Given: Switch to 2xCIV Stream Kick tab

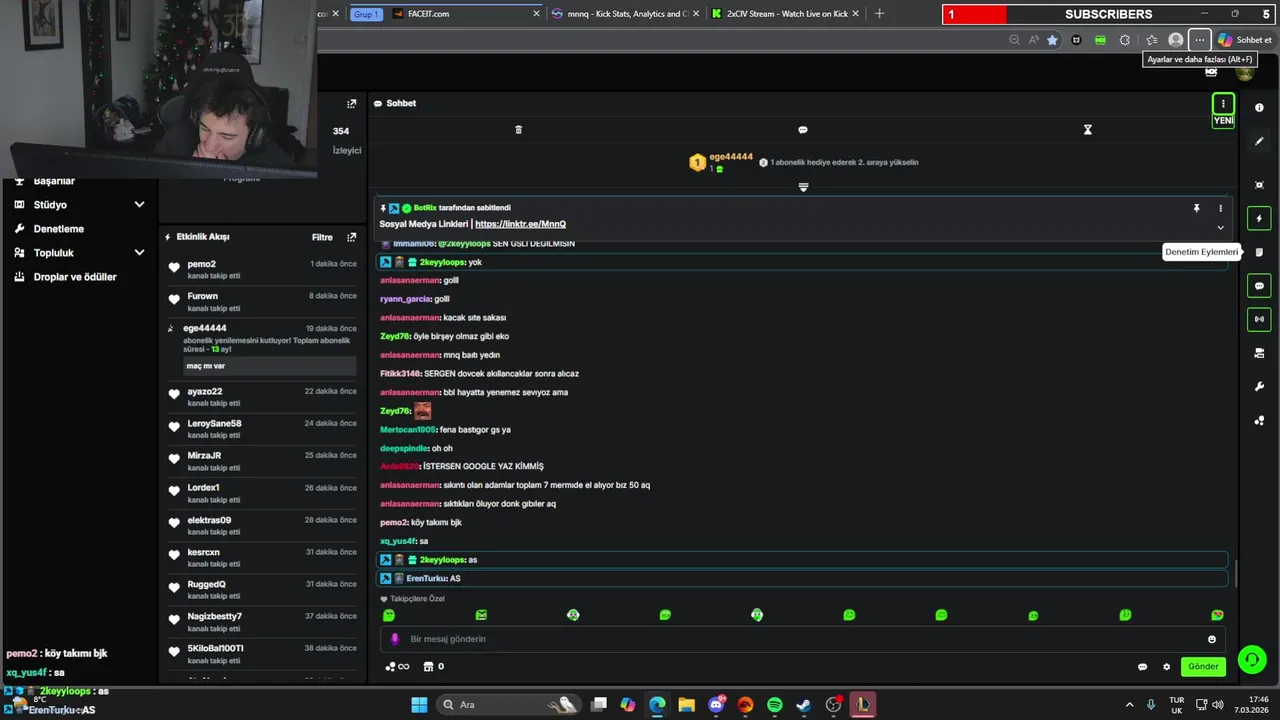Looking at the screenshot, I should (787, 14).
